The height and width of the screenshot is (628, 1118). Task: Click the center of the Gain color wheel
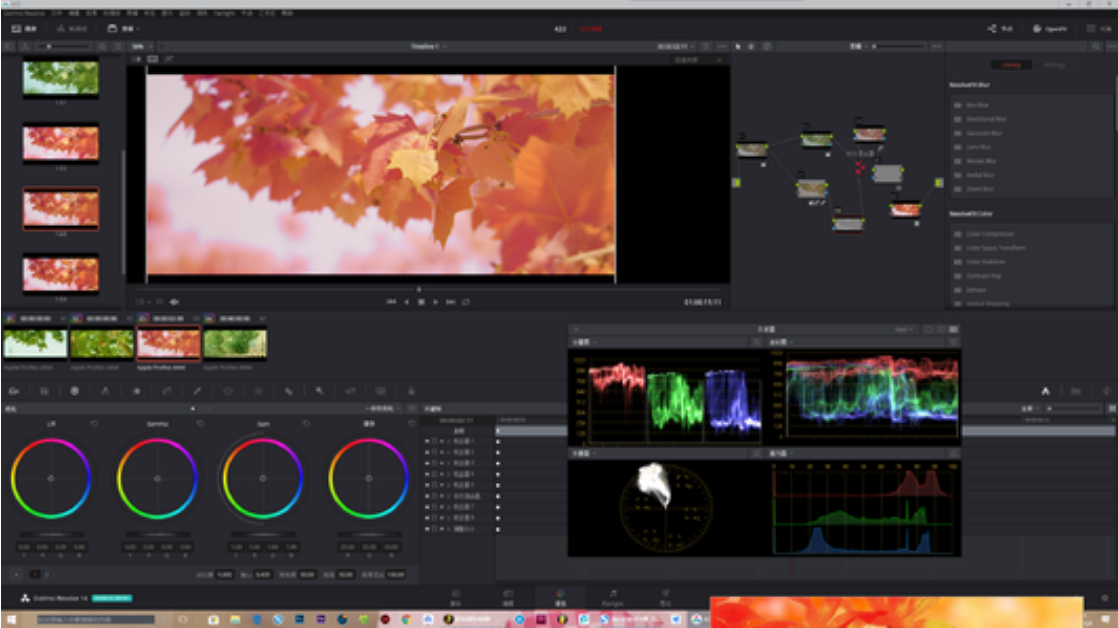[262, 478]
